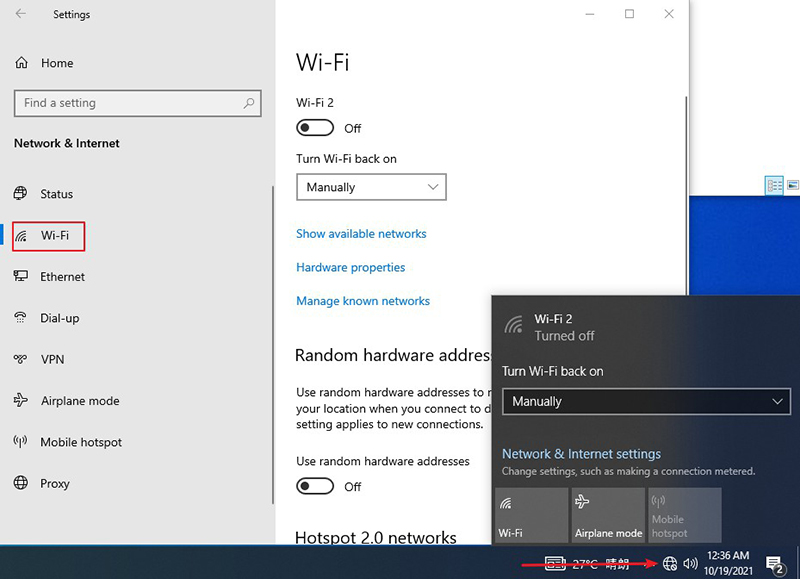800x579 pixels.
Task: Select Airplane mode in the Settings sidebar
Action: pos(67,400)
